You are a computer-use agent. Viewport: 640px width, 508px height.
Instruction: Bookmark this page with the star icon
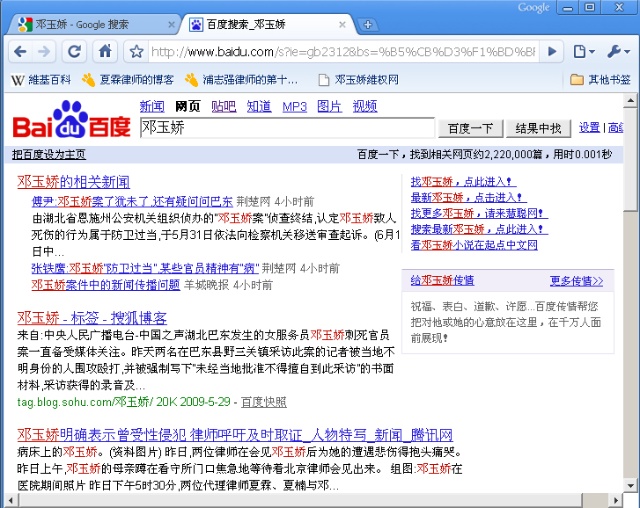click(136, 52)
